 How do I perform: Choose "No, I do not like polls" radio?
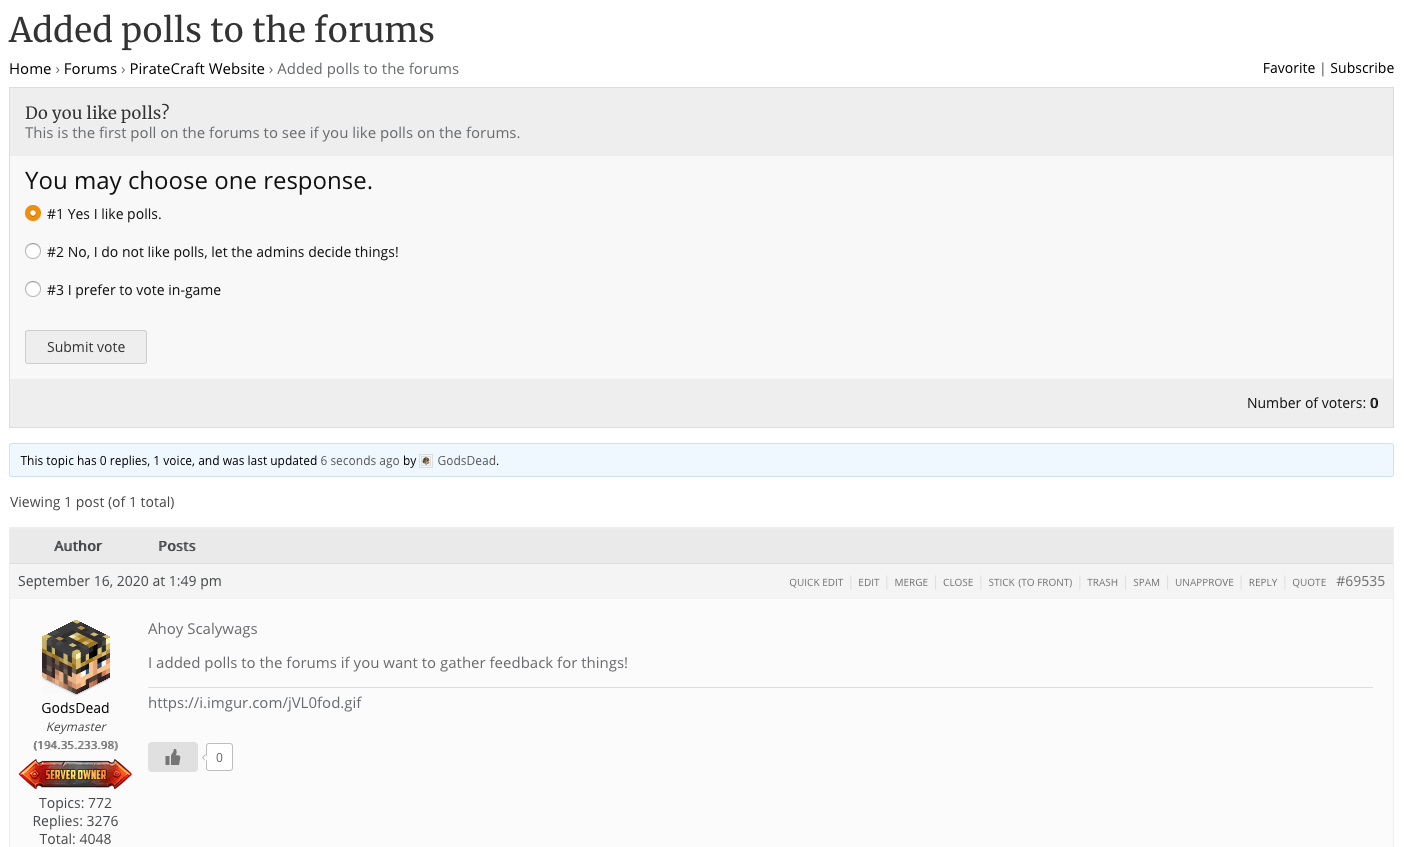[x=33, y=251]
